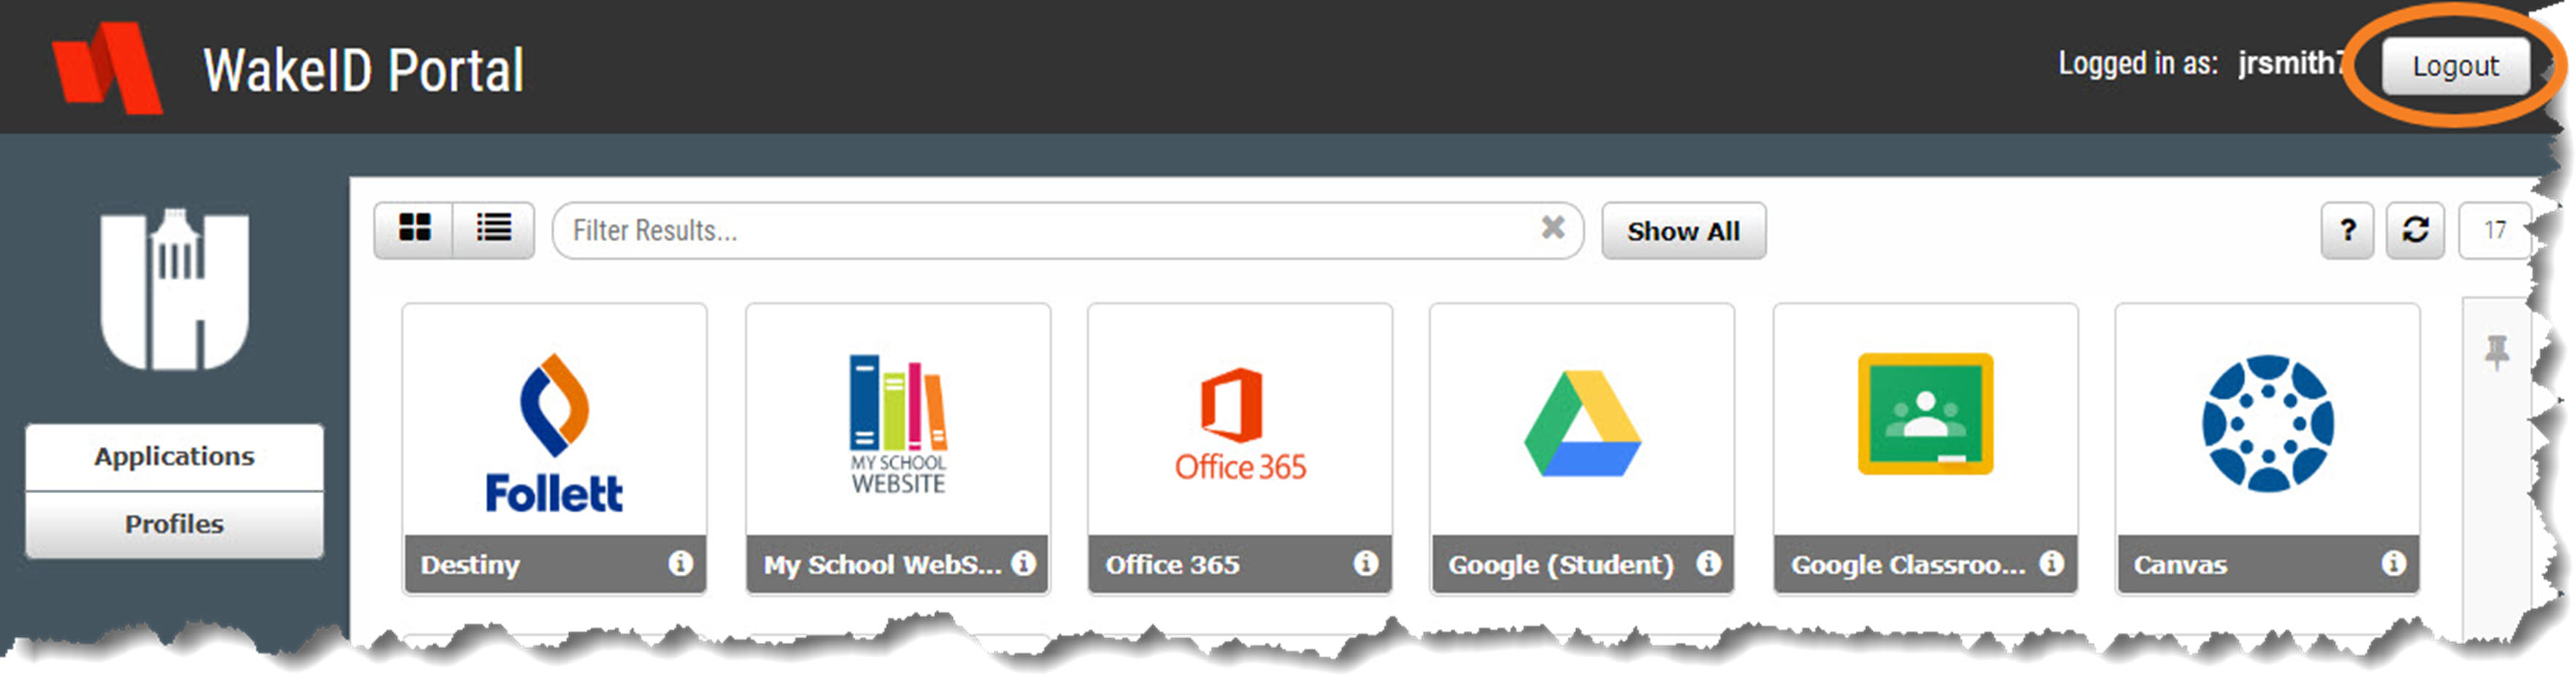The image size is (2576, 675).
Task: Show info for Destiny
Action: [x=680, y=563]
